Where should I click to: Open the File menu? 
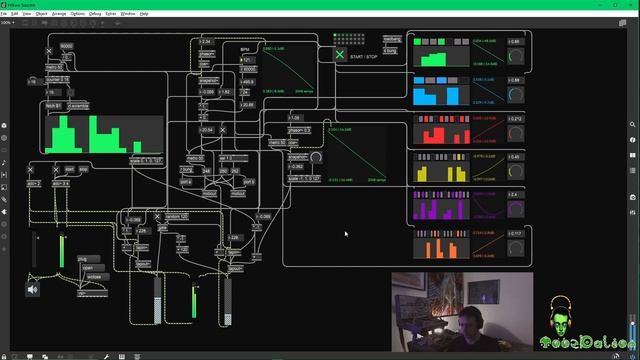(x=4, y=14)
